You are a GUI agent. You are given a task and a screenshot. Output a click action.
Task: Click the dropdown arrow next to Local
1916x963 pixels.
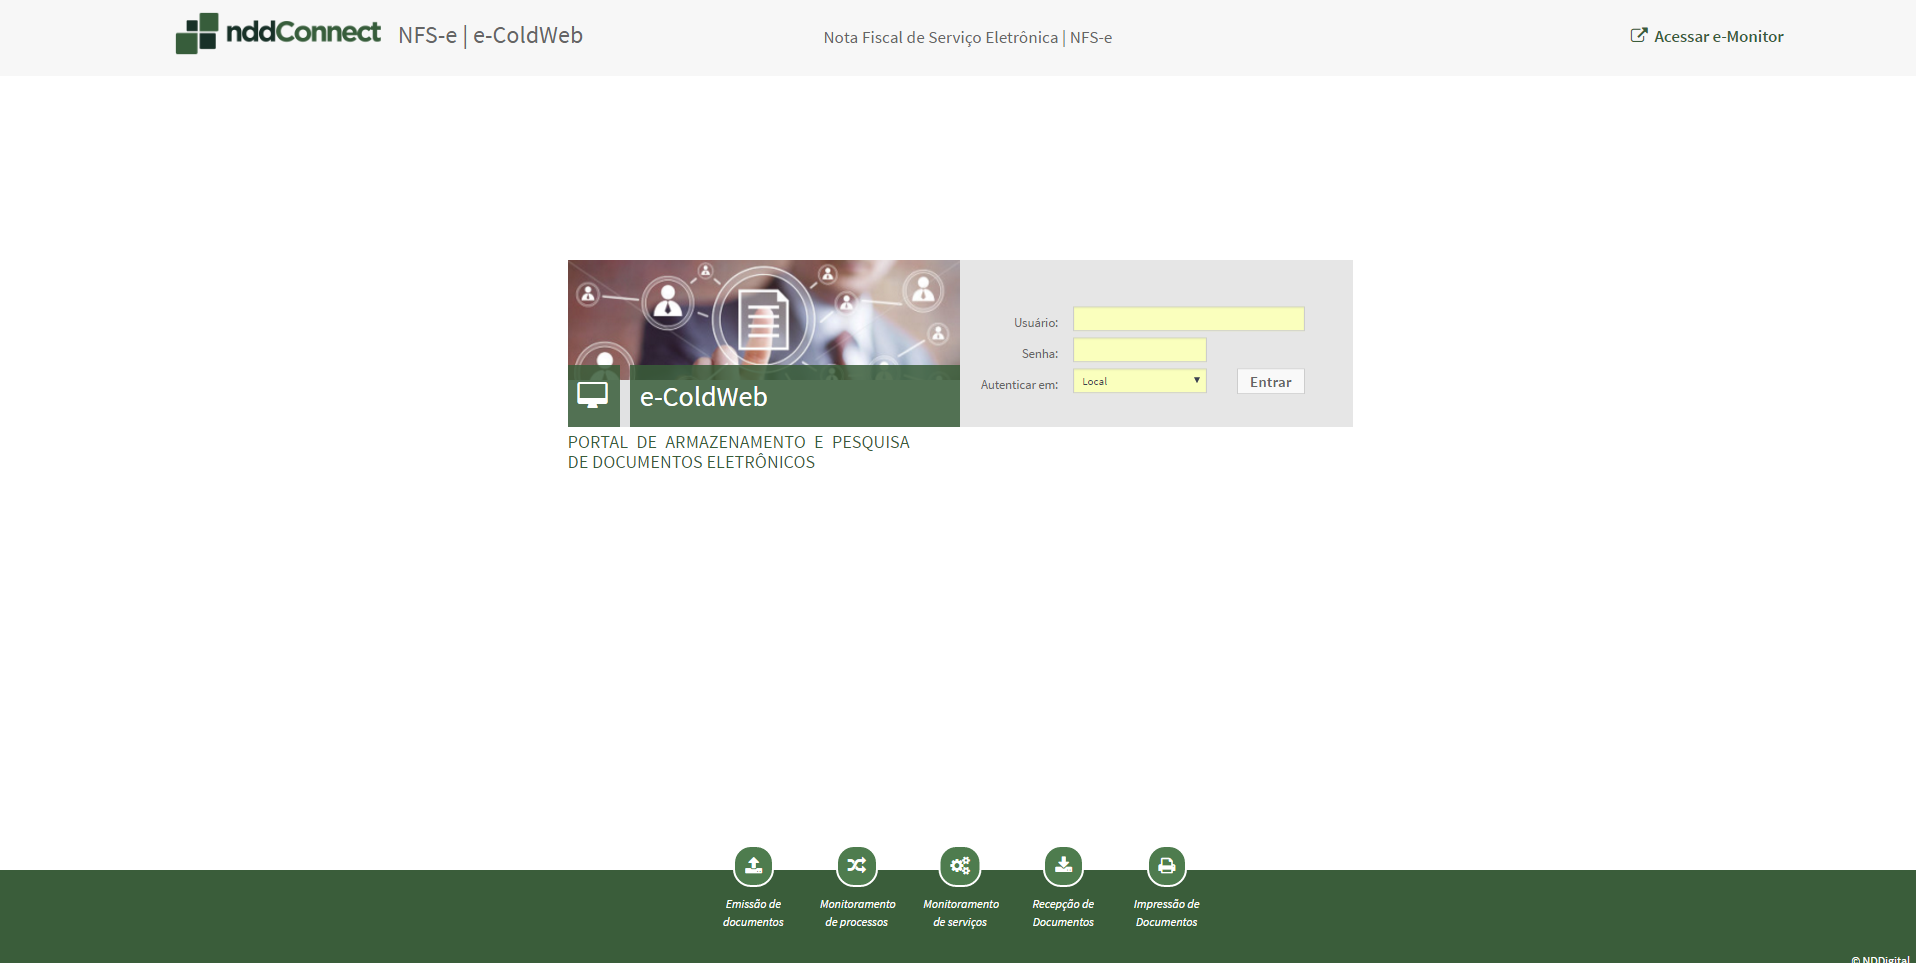1197,381
